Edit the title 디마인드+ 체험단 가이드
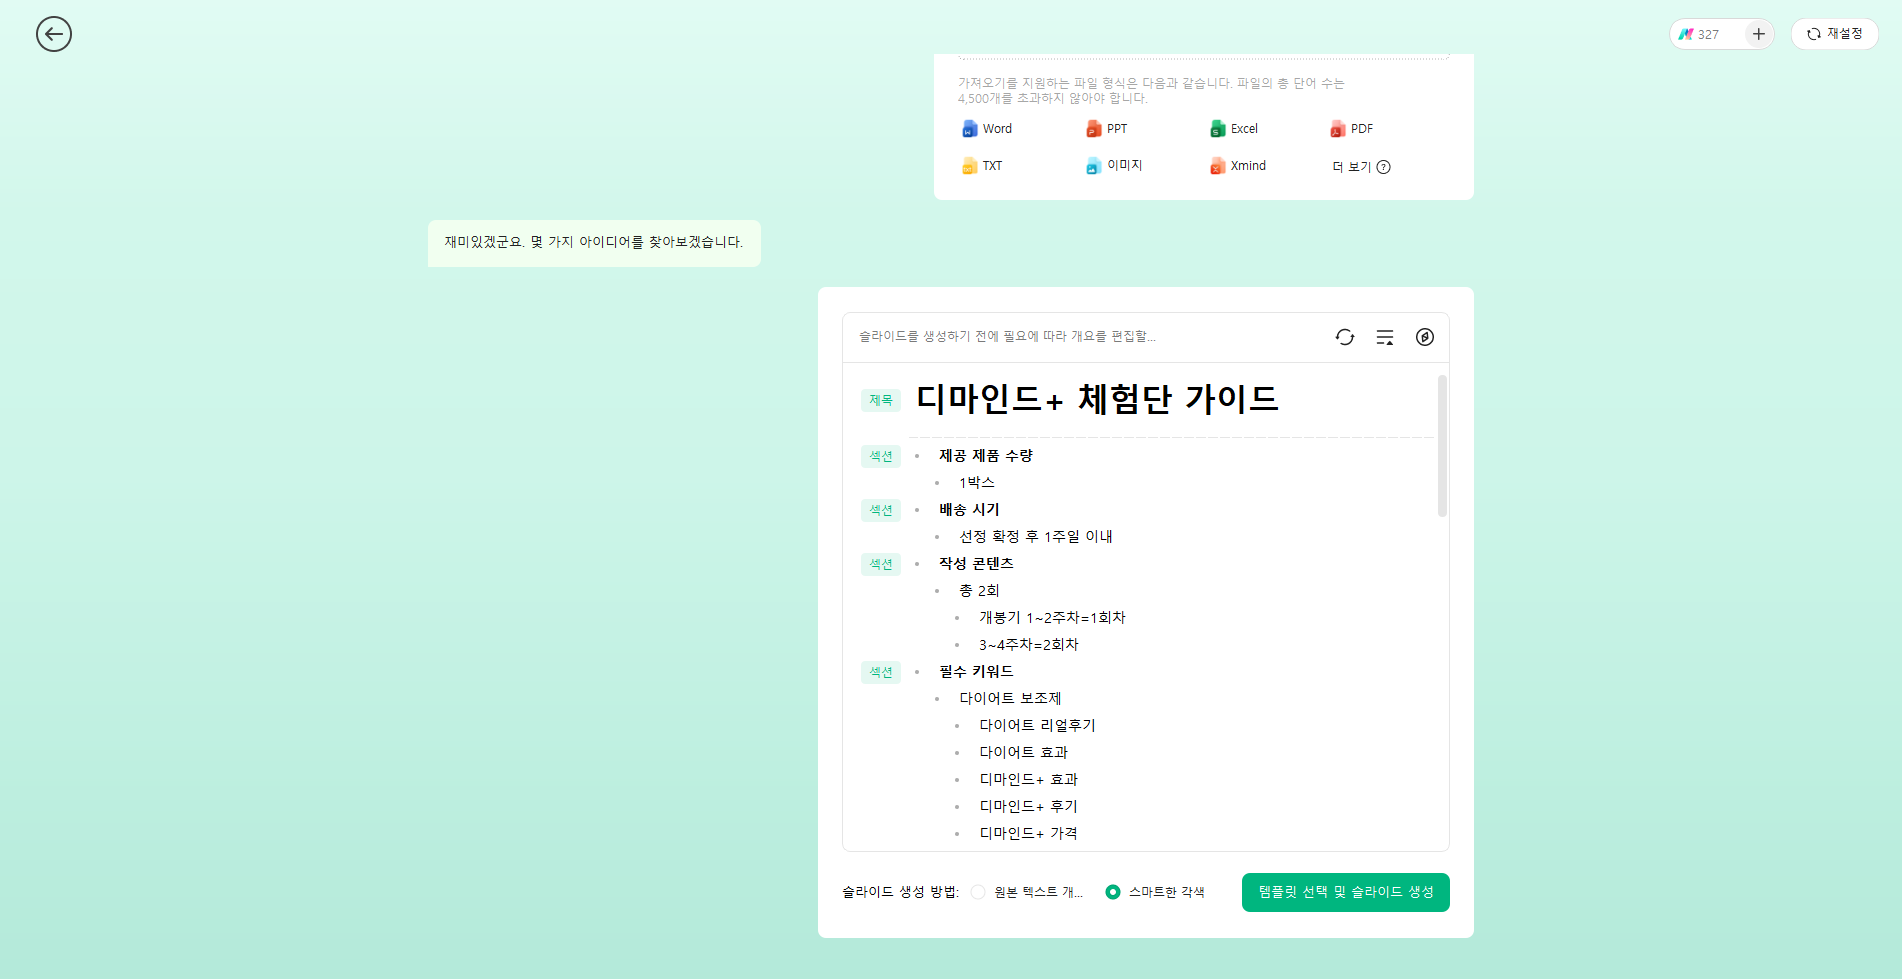Image resolution: width=1902 pixels, height=979 pixels. 1097,399
